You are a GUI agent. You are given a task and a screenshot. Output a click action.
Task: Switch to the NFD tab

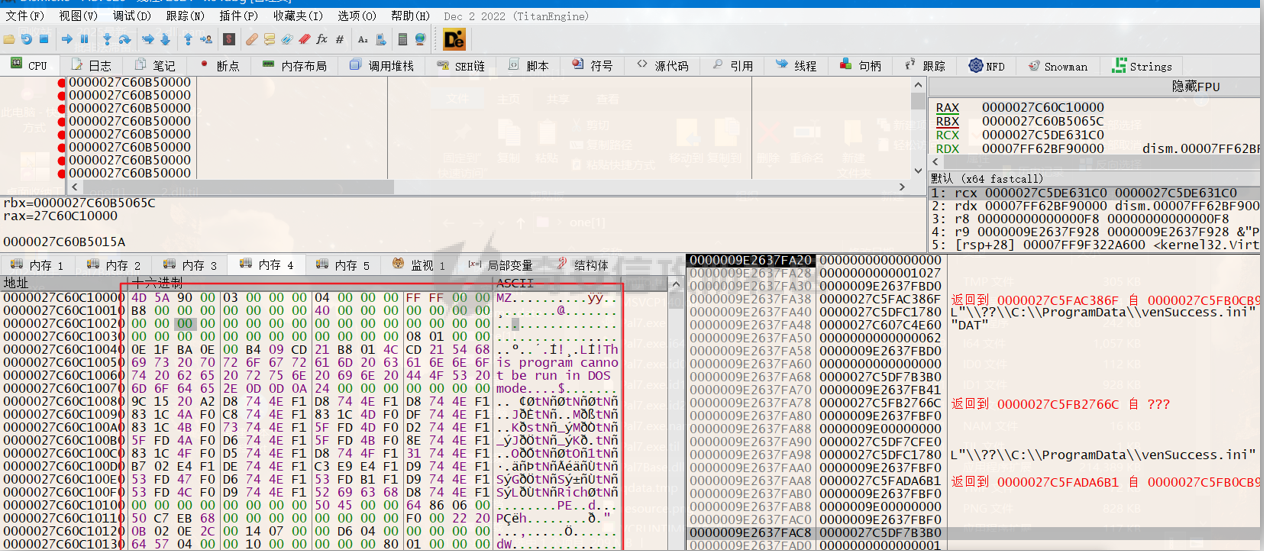tap(986, 66)
